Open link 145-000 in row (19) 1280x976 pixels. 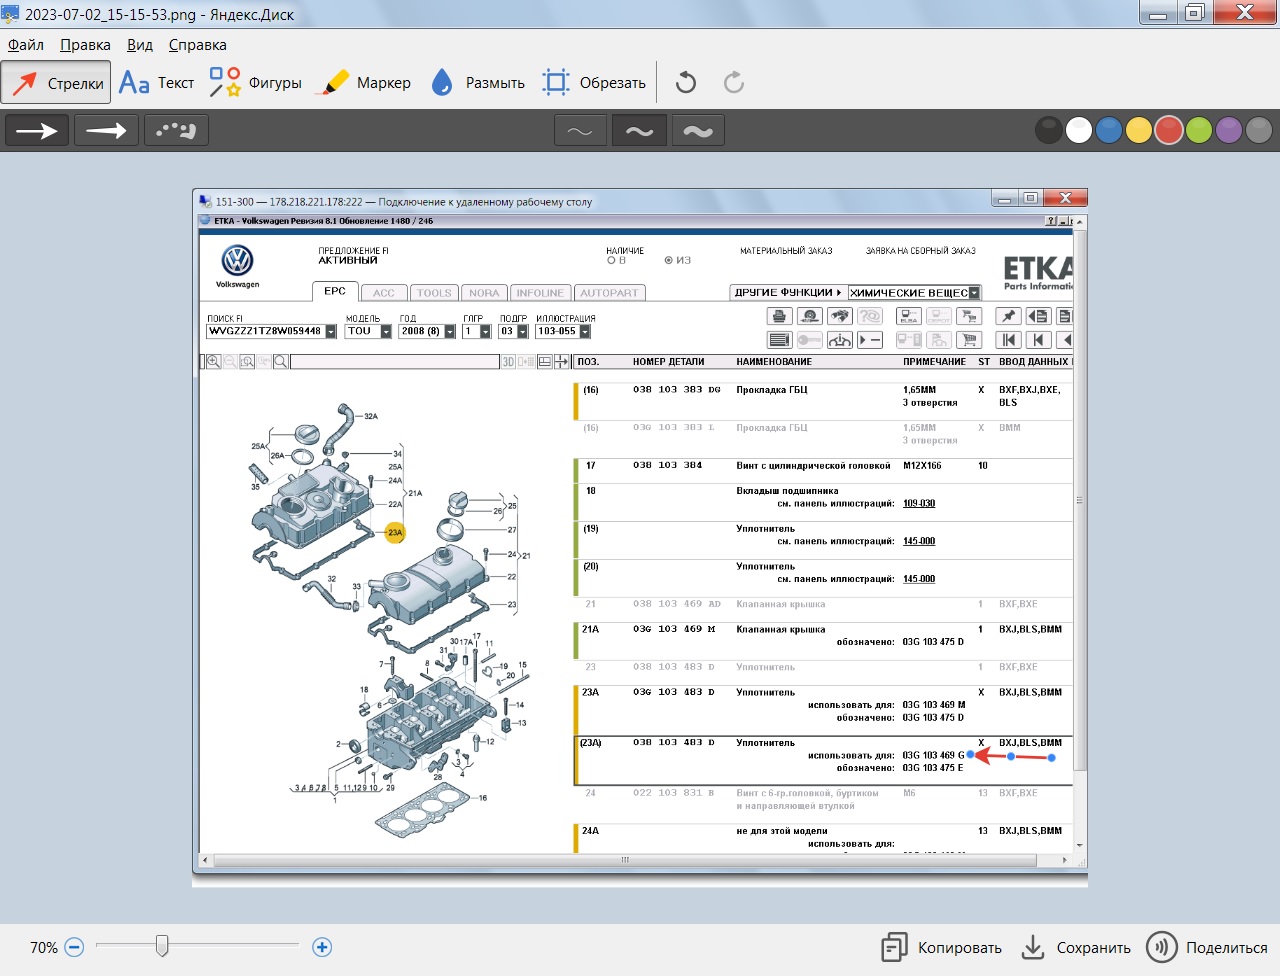click(x=919, y=541)
